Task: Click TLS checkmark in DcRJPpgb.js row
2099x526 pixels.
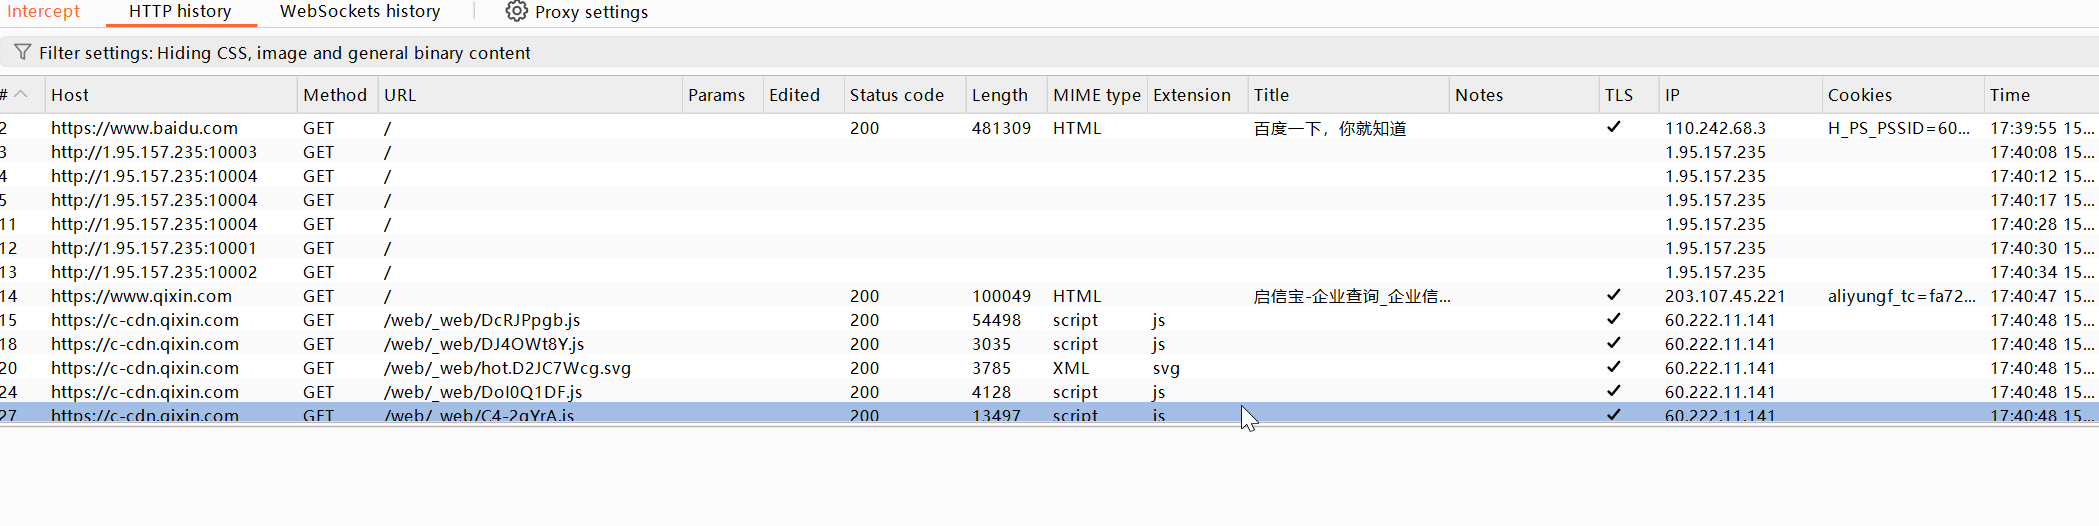Action: coord(1613,320)
